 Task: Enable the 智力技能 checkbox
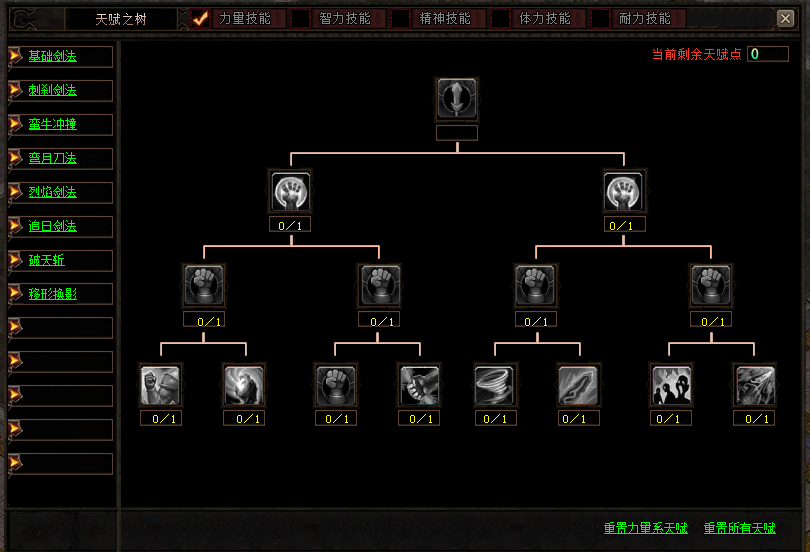[301, 19]
